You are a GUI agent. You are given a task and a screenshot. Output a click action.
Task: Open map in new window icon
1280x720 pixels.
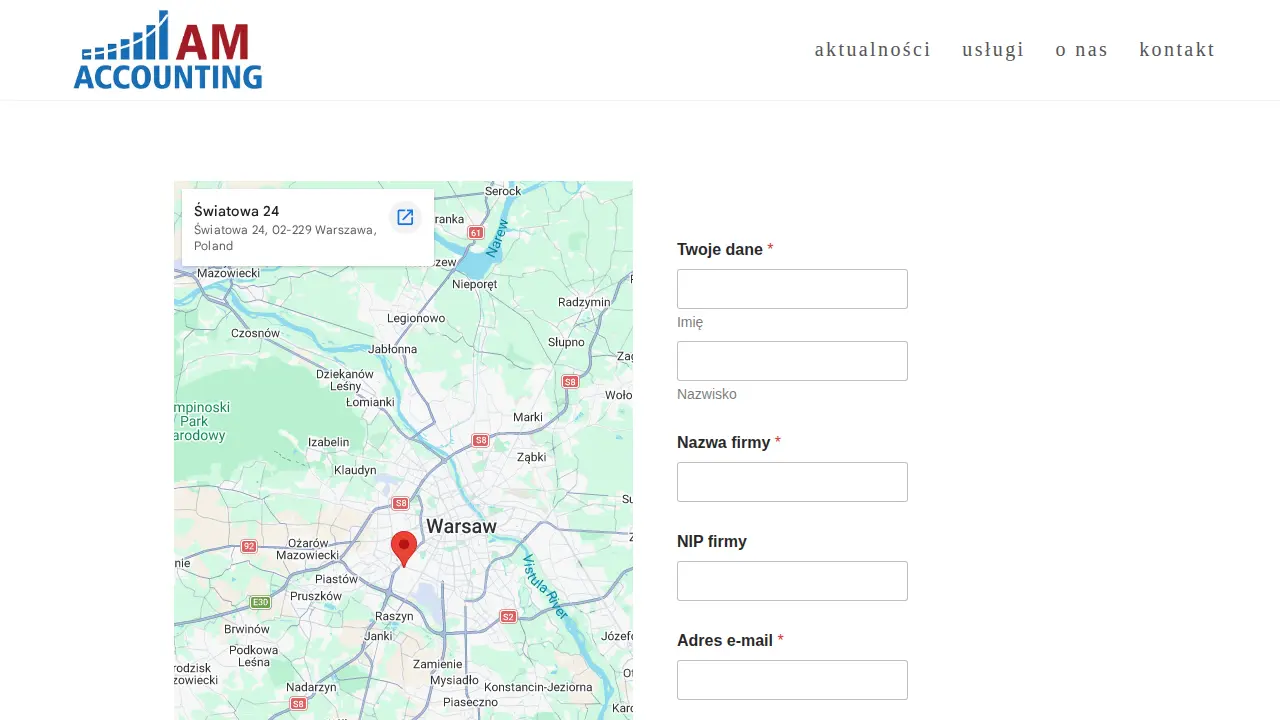pyautogui.click(x=405, y=217)
